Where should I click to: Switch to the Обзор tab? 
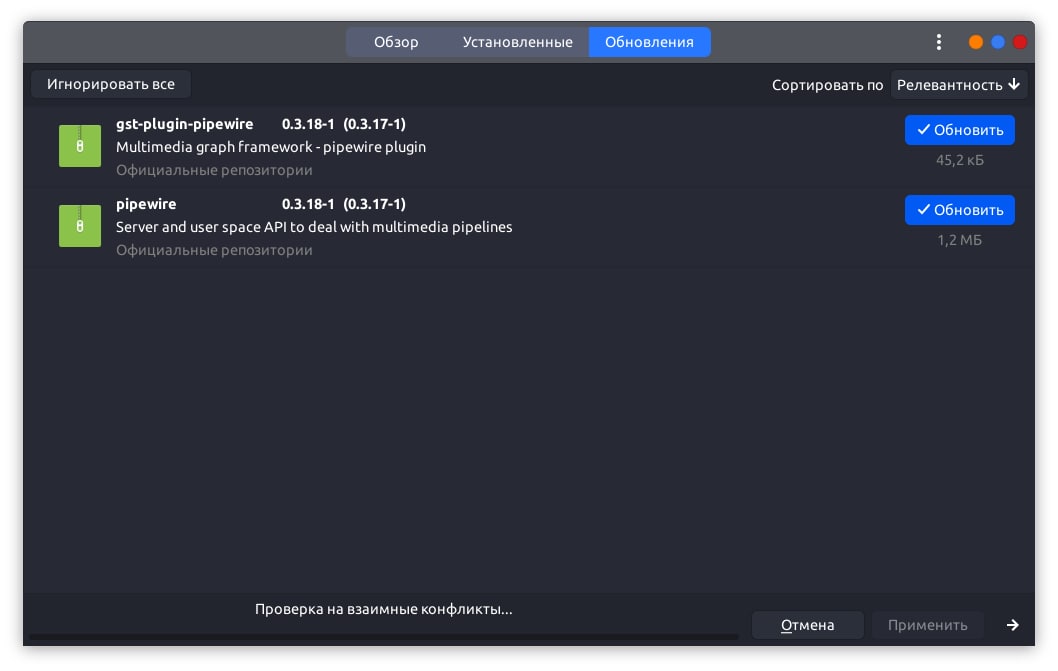pyautogui.click(x=396, y=42)
